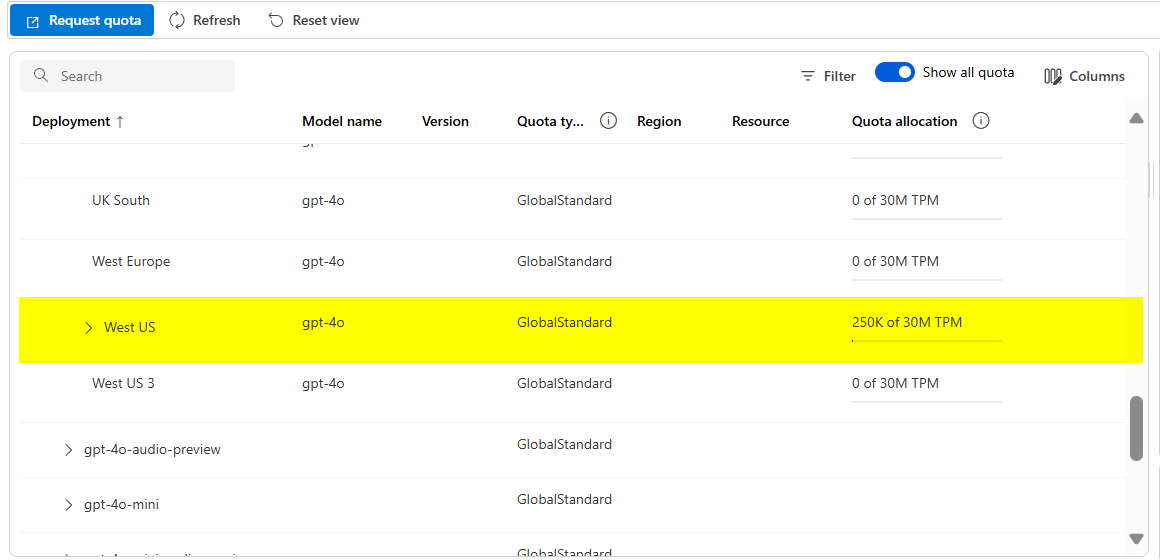The image size is (1160, 560).
Task: Click the vertical scrollbar thumb
Action: (1136, 429)
